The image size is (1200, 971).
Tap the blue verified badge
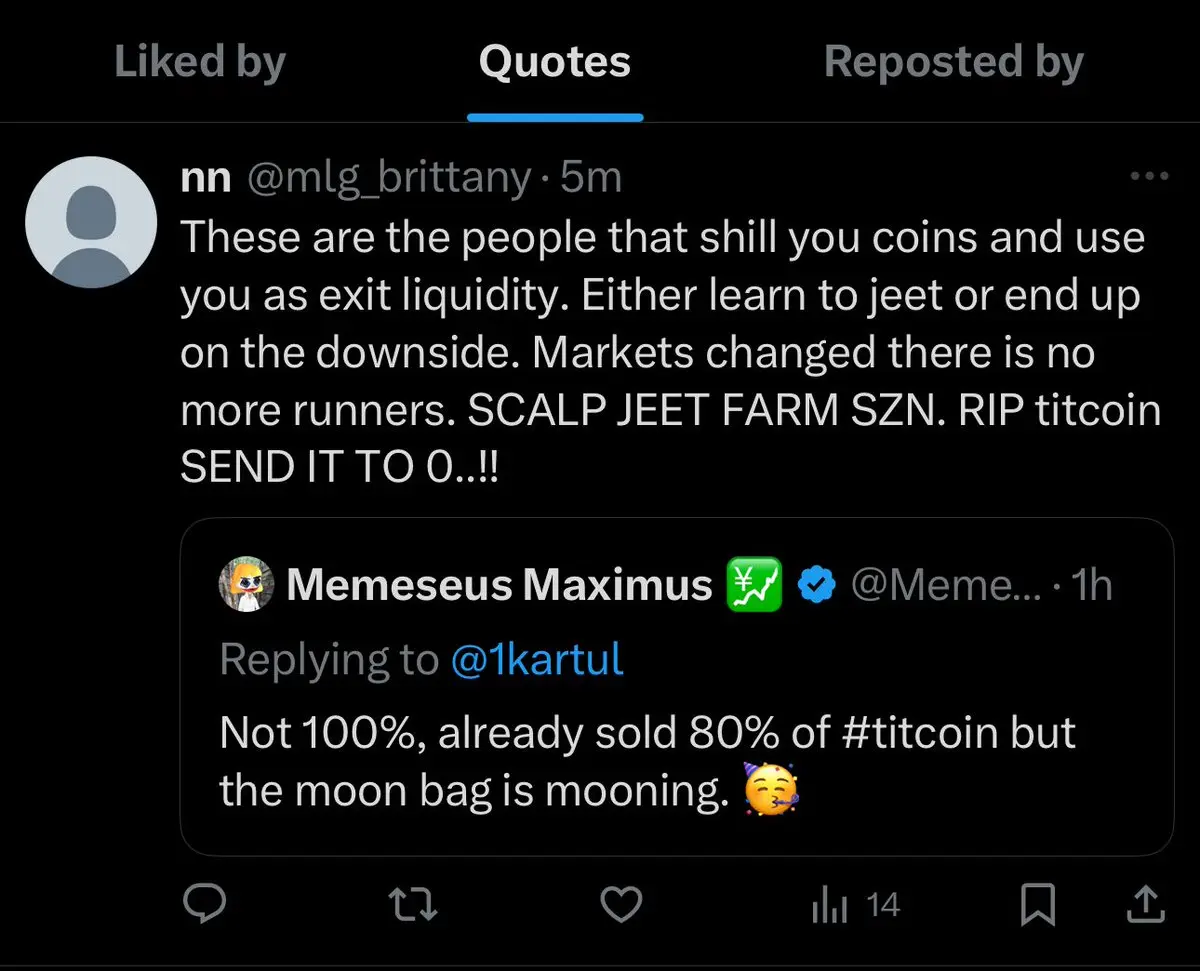click(816, 585)
